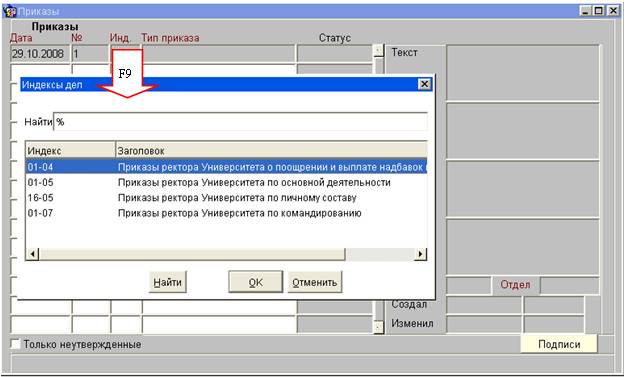
Task: Select row 16-05 по личному составу
Action: [x=226, y=198]
